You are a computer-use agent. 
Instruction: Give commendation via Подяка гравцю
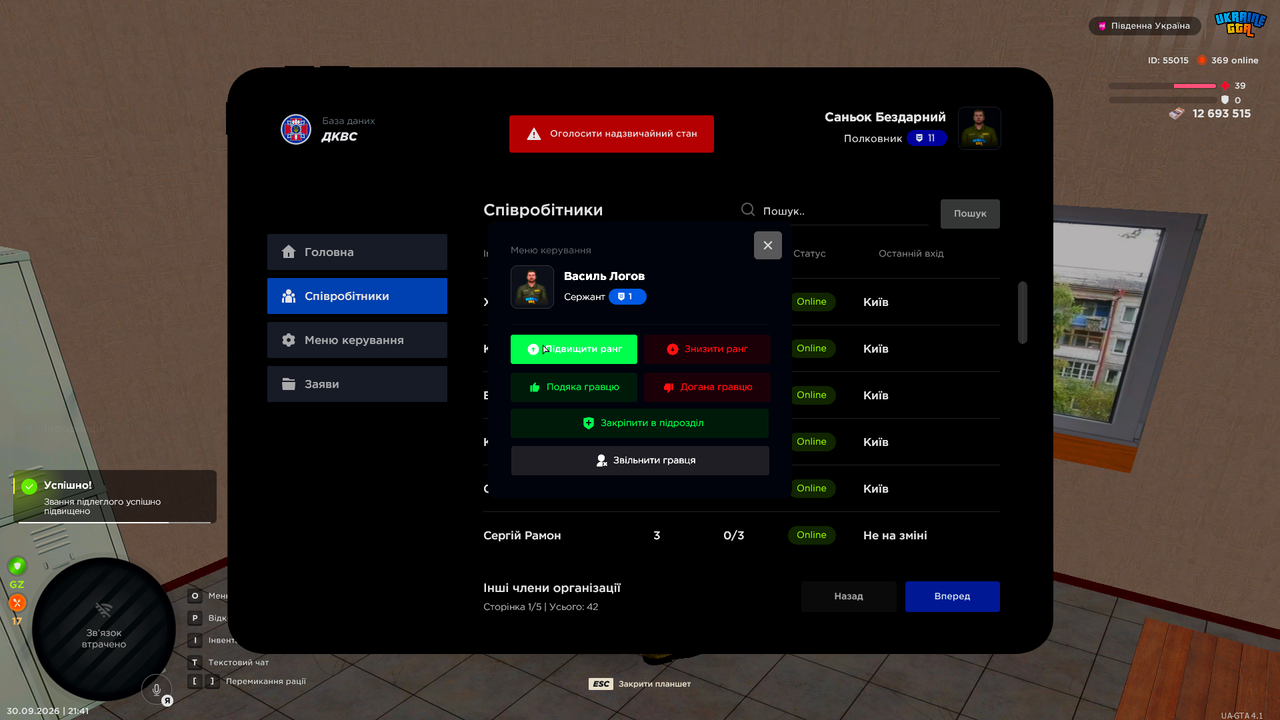[574, 387]
